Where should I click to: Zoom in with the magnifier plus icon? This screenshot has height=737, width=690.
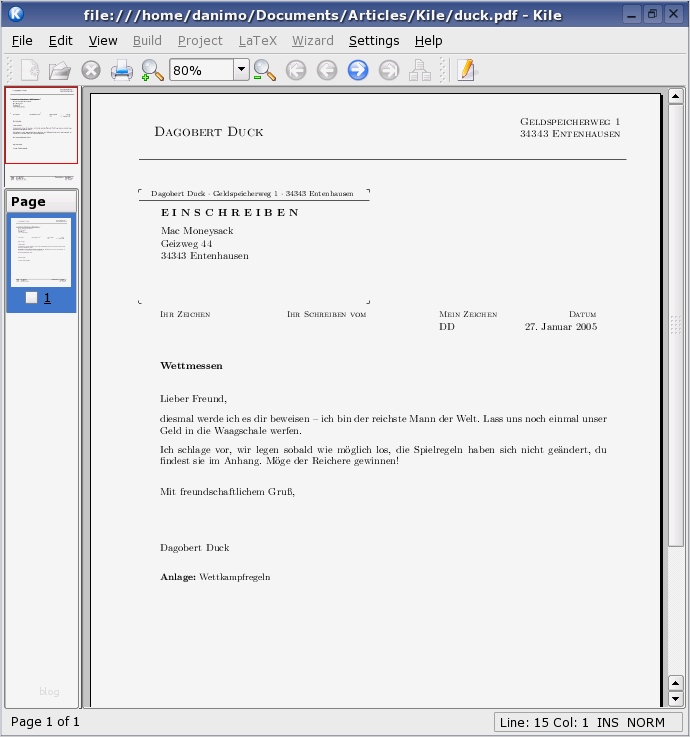[x=152, y=71]
